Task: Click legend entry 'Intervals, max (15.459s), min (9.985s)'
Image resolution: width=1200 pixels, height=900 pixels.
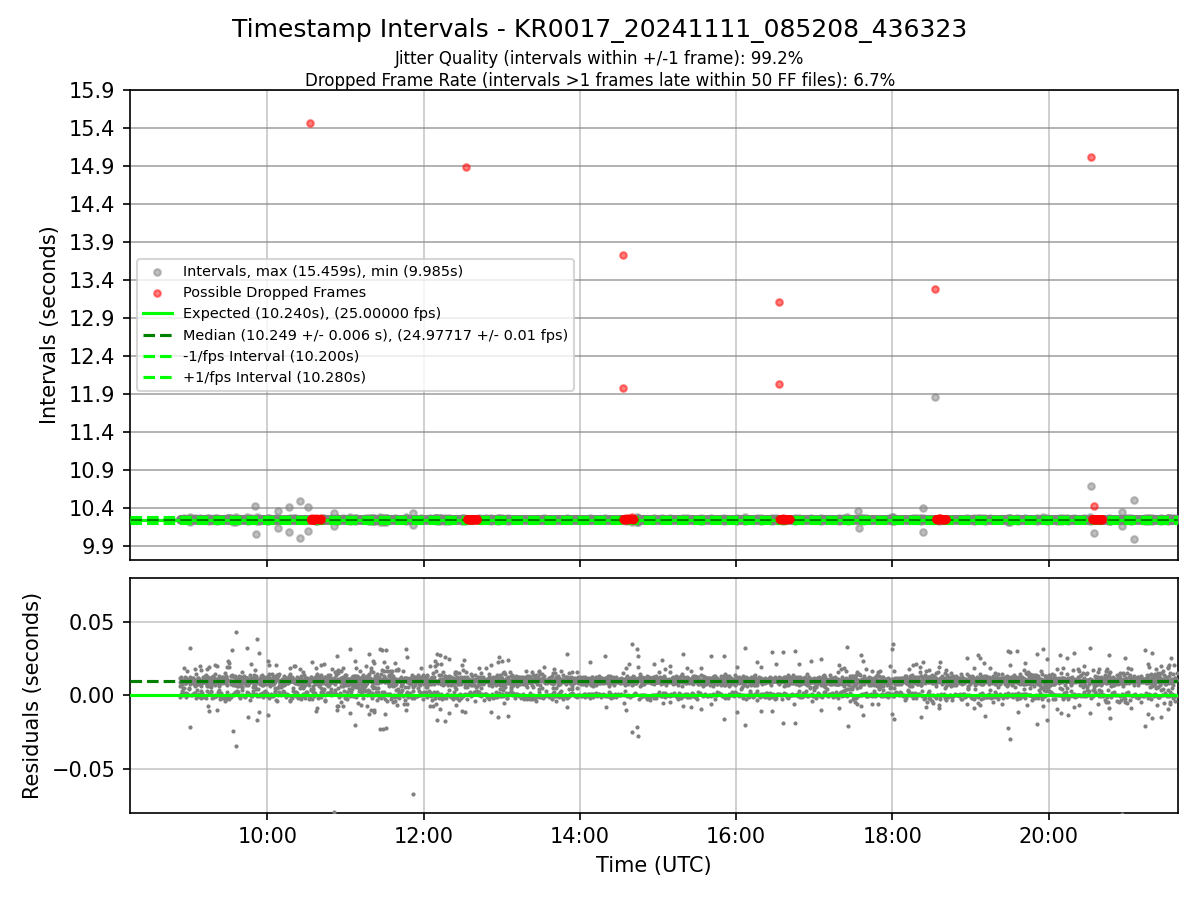Action: click(323, 271)
